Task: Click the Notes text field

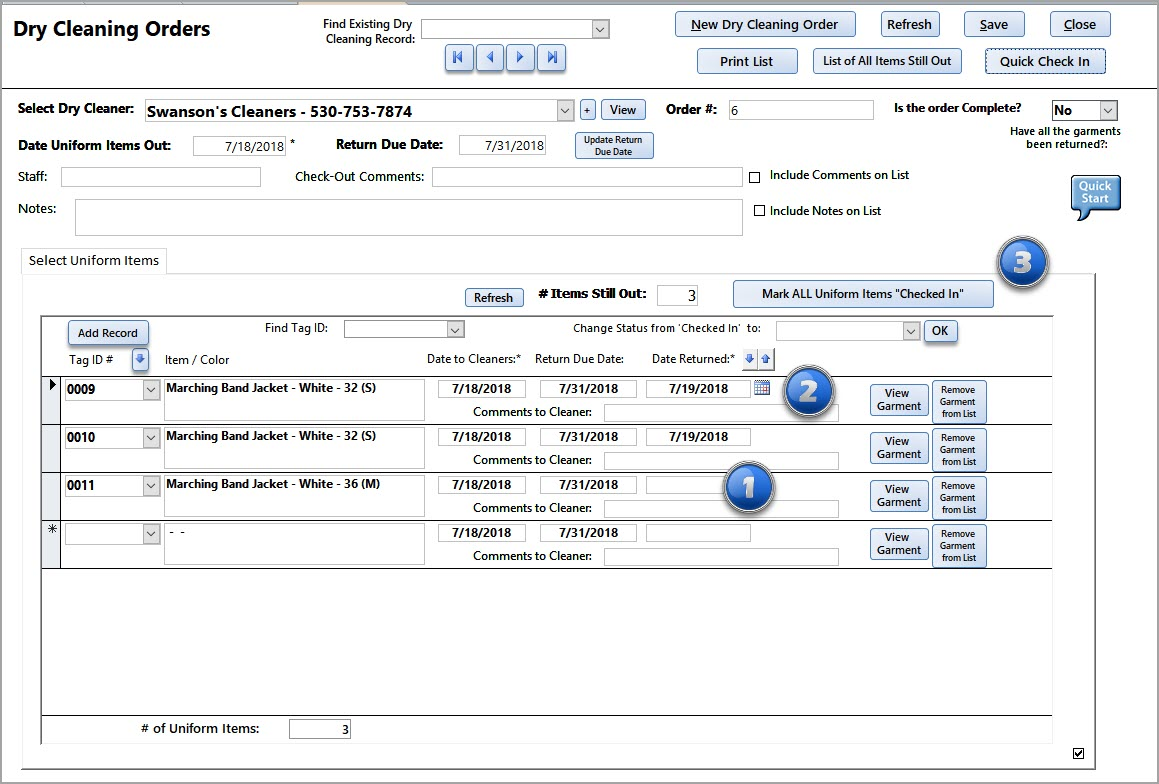Action: pyautogui.click(x=408, y=217)
